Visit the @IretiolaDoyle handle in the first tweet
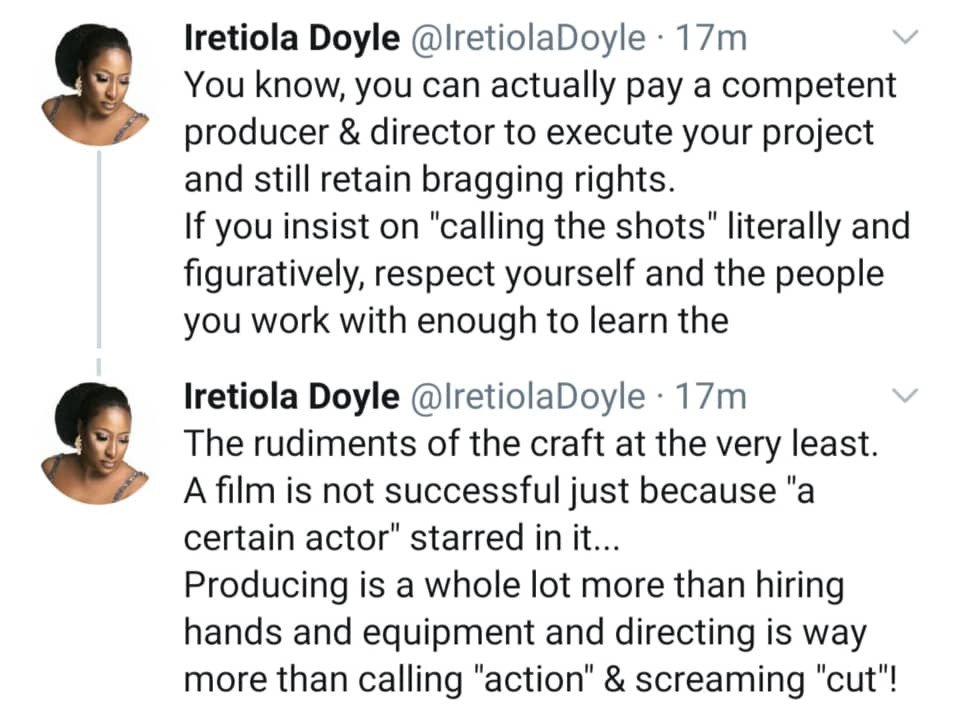Viewport: 960px width, 704px height. coord(528,39)
